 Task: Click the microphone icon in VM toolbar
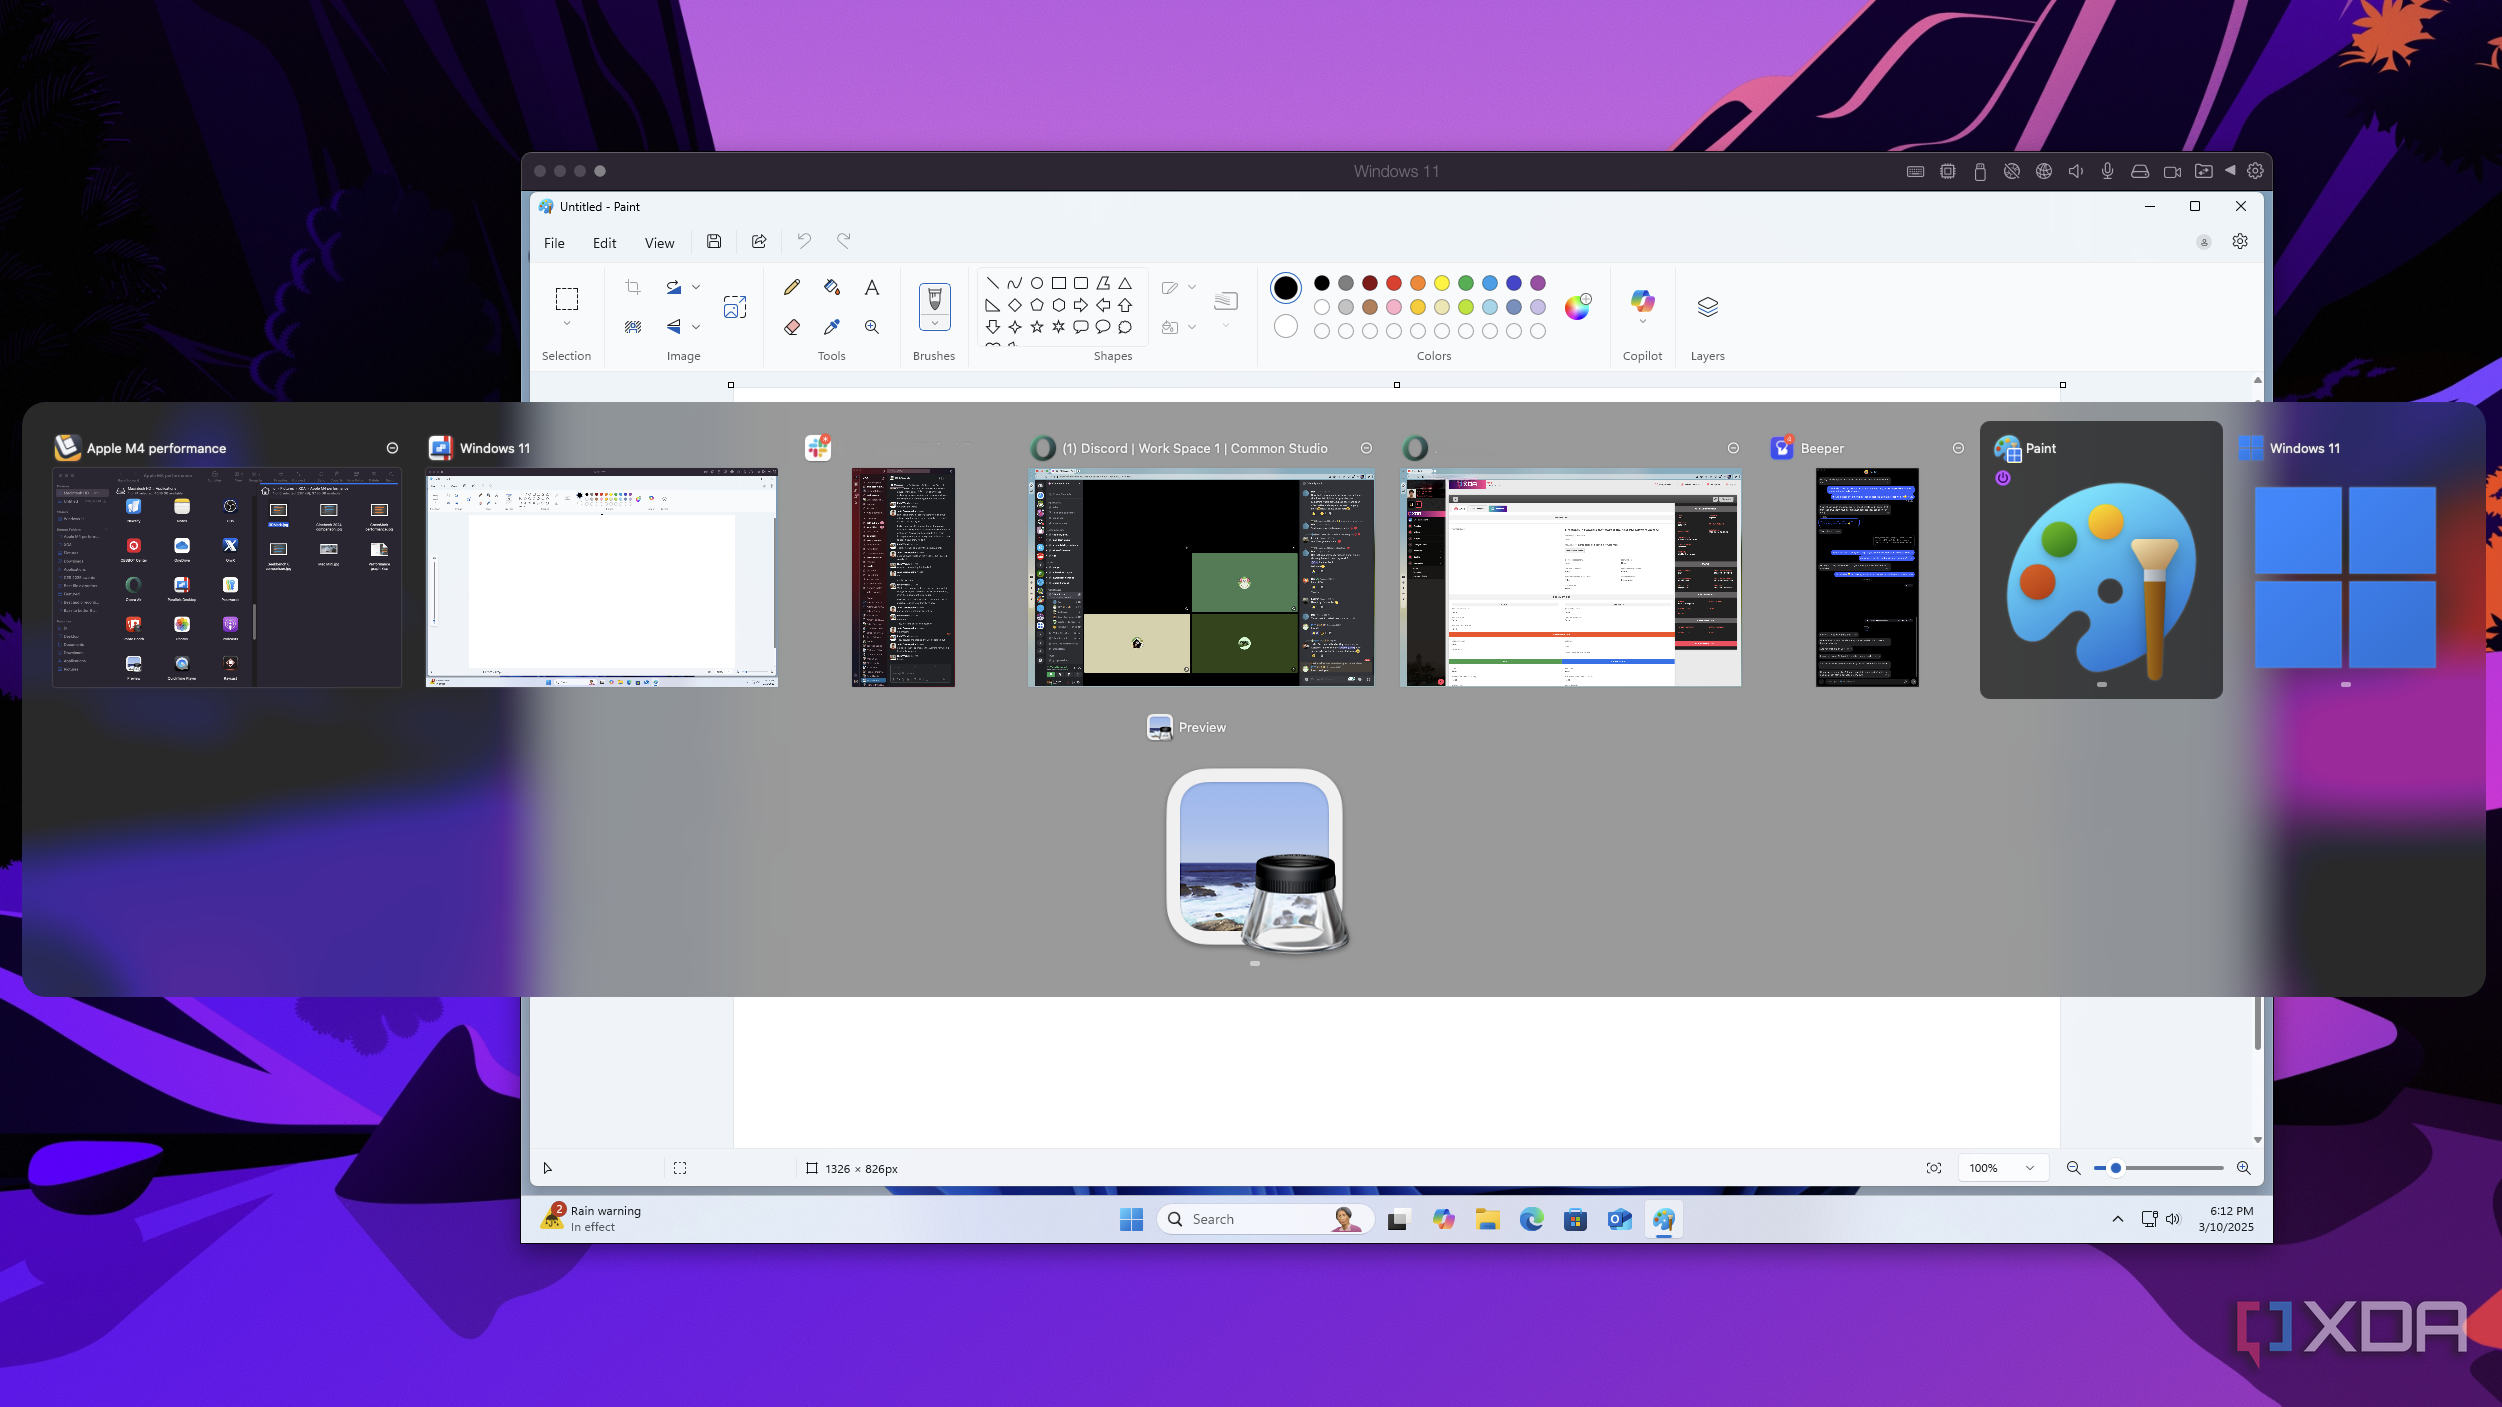(x=2107, y=171)
